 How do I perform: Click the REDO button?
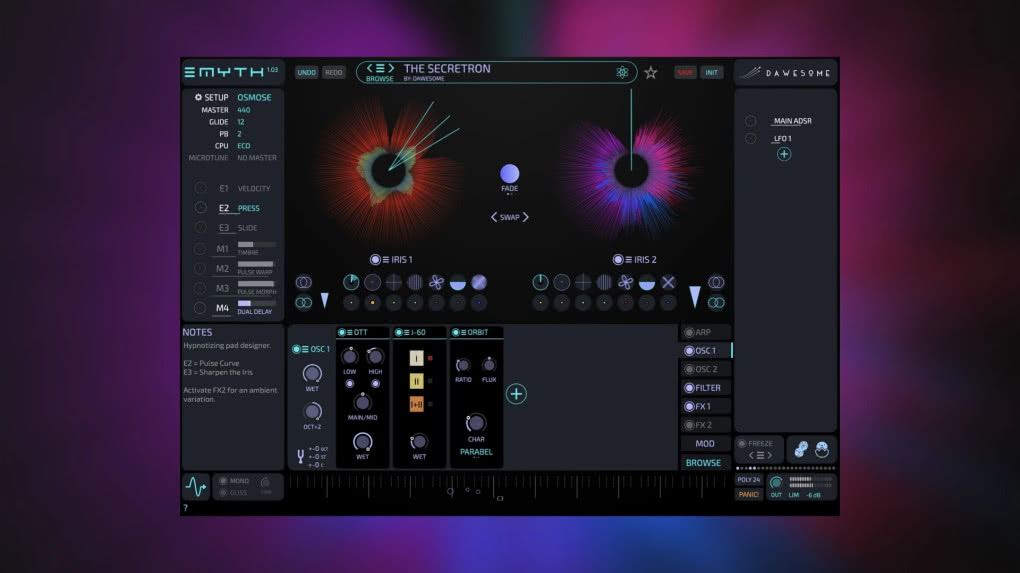[x=334, y=72]
